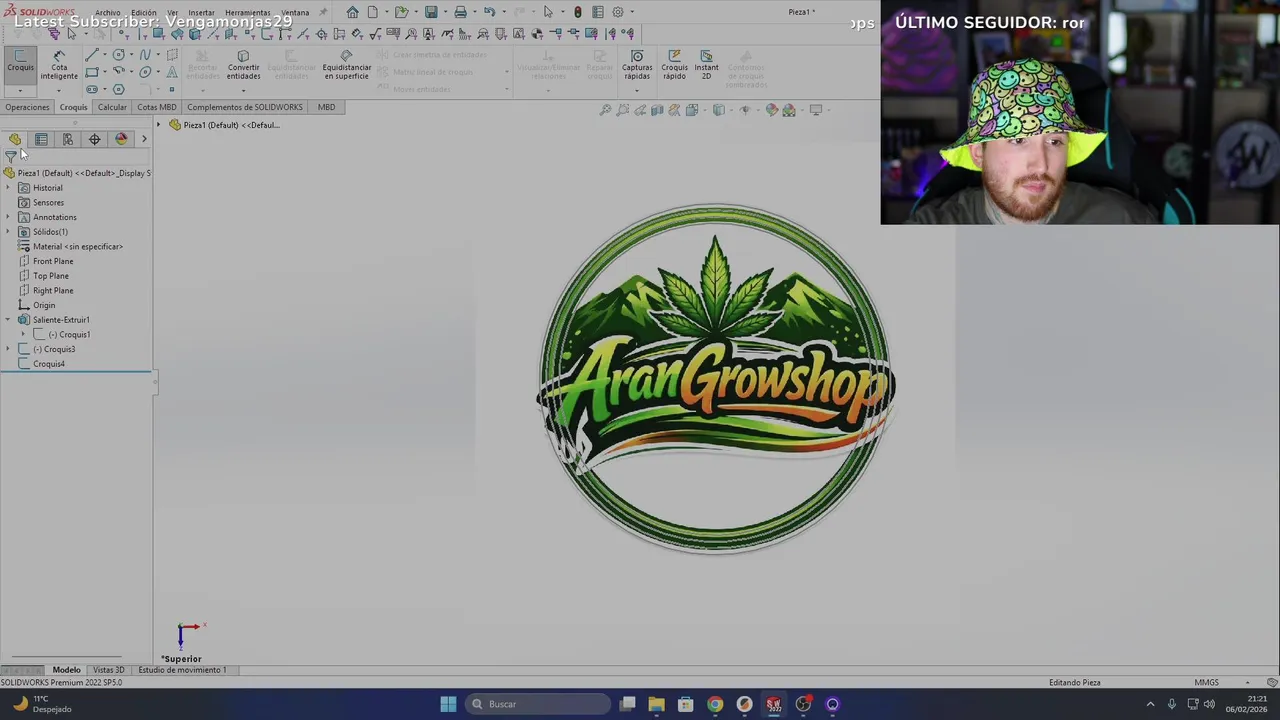This screenshot has height=720, width=1280.
Task: Open the Ventana menu
Action: click(295, 13)
